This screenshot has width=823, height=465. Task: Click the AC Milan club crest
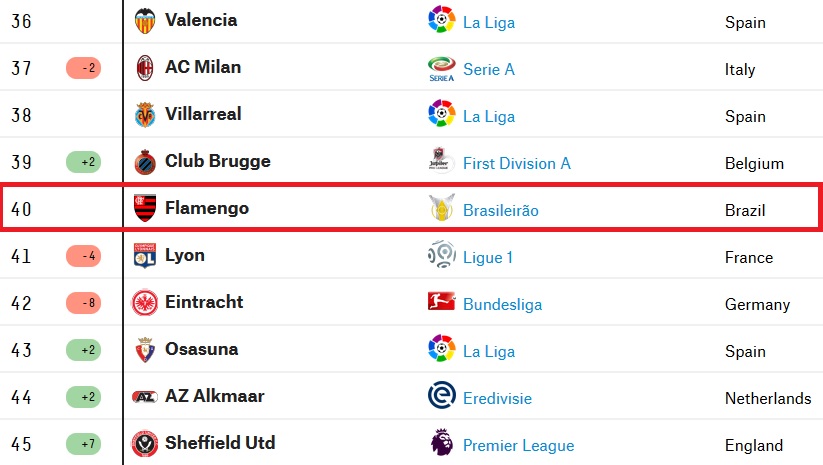pos(145,68)
